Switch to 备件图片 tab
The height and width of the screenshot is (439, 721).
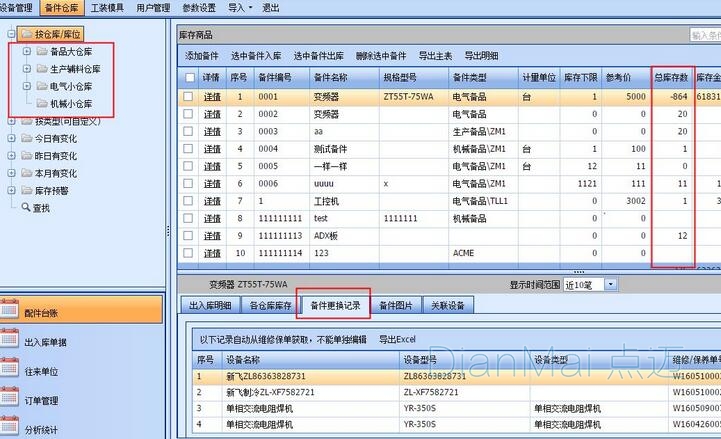(x=396, y=306)
